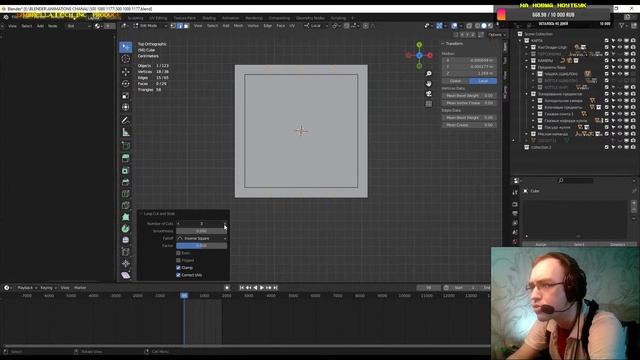The width and height of the screenshot is (640, 360).
Task: Open the Playback dropdown in timeline
Action: [27, 288]
